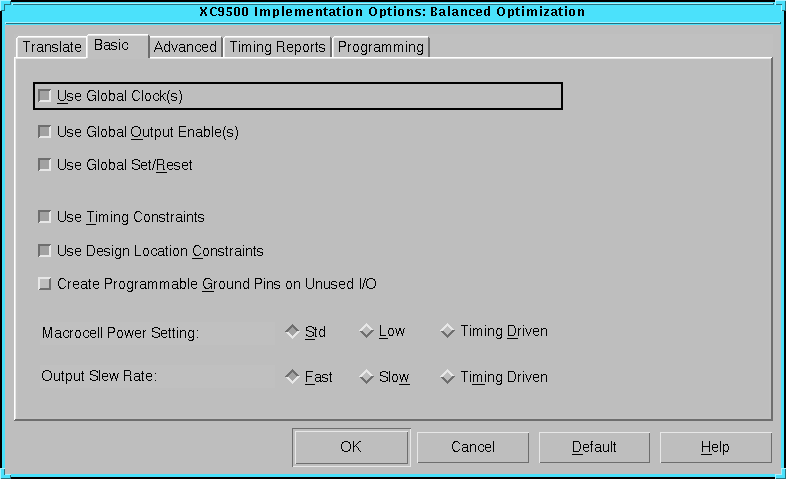
Task: Check Use Global Set/Reset option
Action: click(x=44, y=165)
